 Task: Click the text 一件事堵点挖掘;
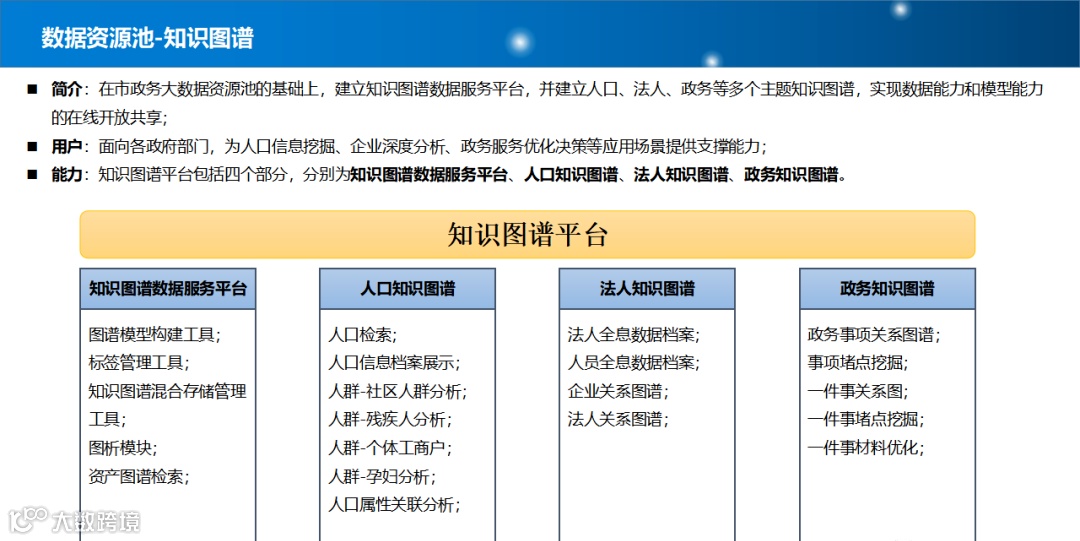pos(866,420)
